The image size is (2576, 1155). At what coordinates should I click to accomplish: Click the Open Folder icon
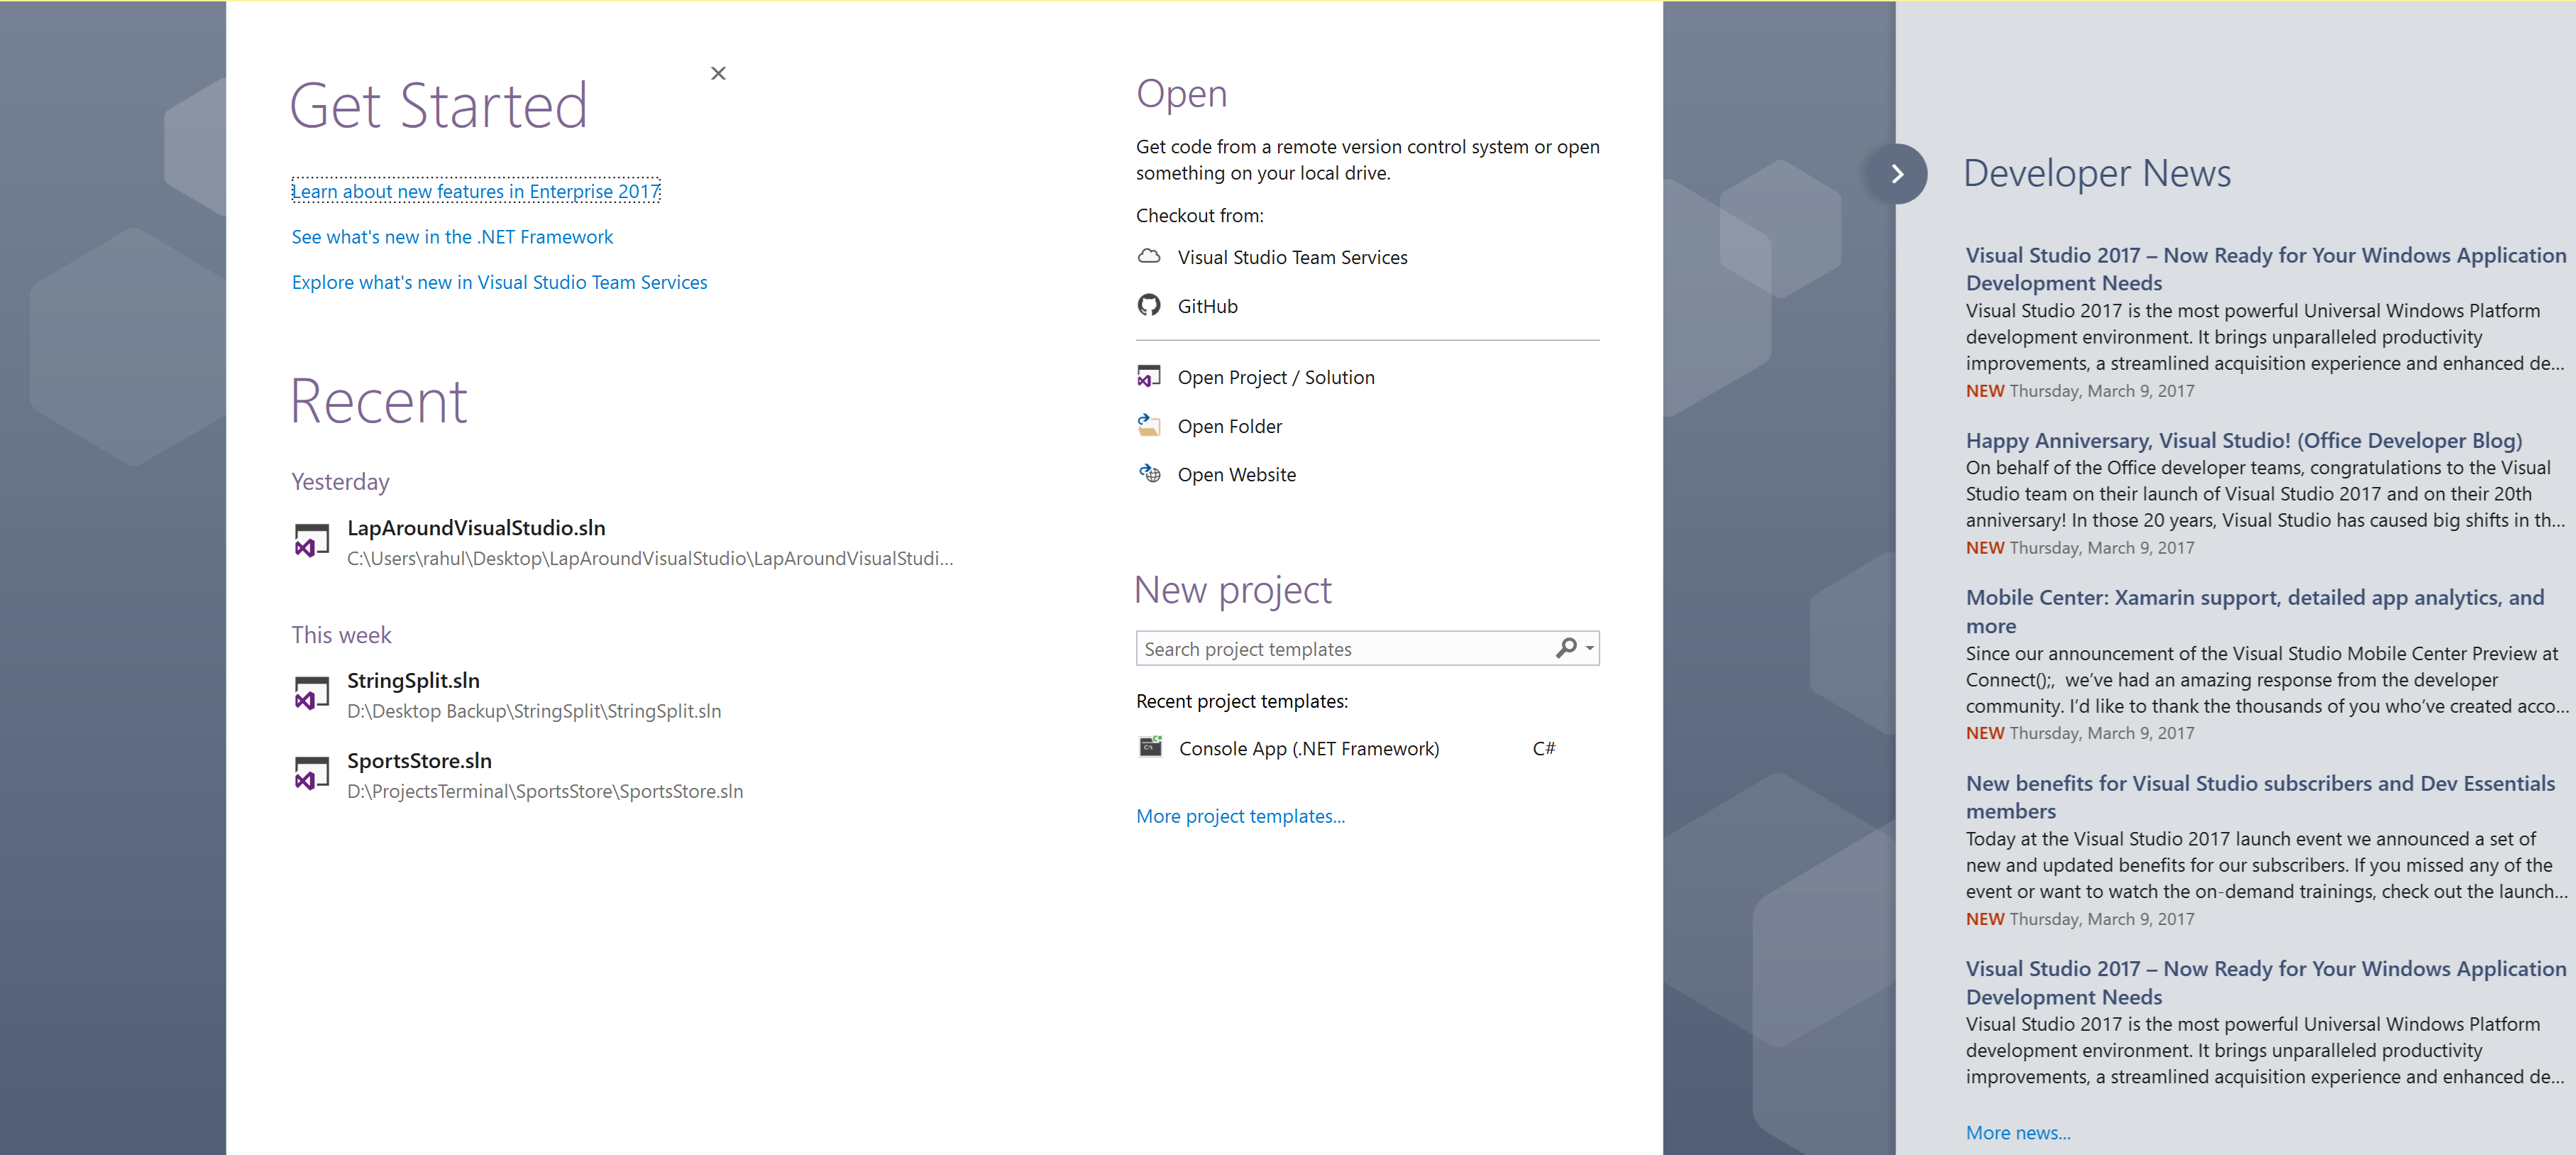coord(1150,425)
